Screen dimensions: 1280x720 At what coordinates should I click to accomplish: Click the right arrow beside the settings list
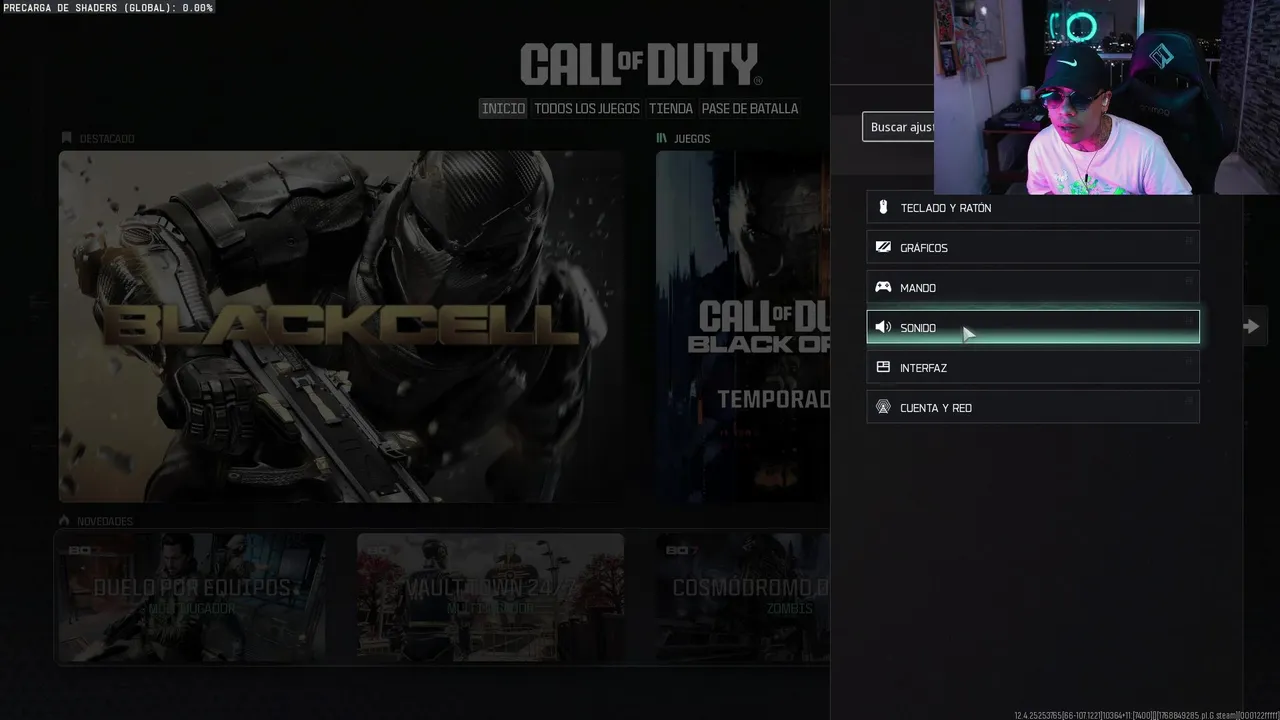[x=1251, y=326]
